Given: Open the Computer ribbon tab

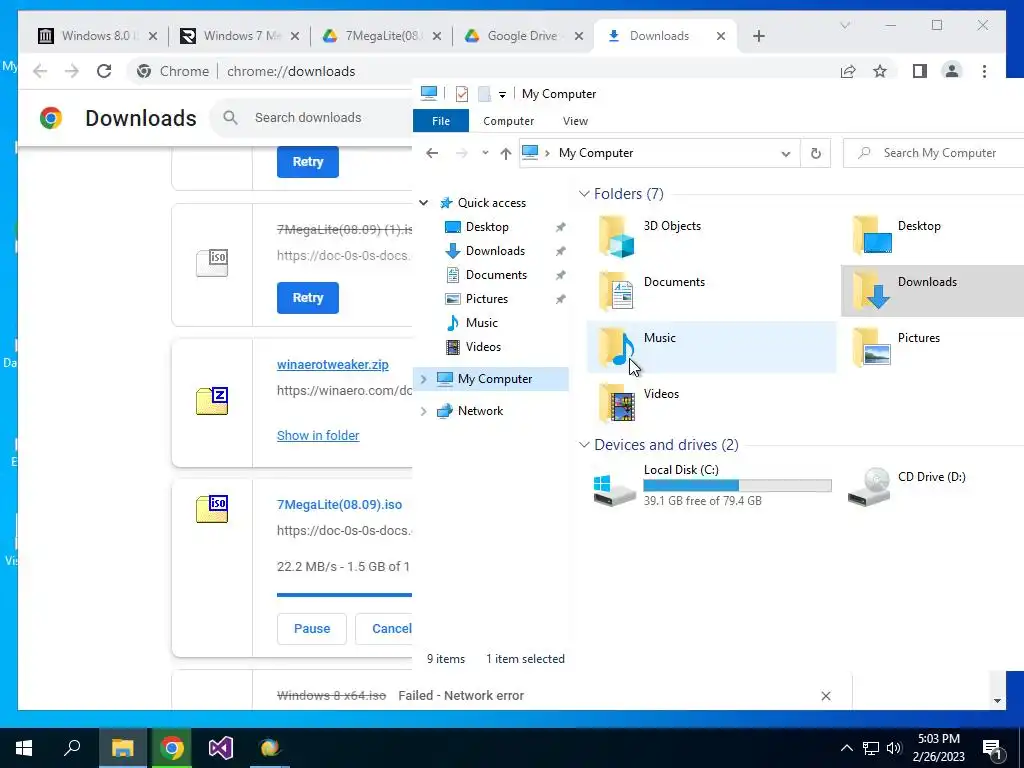Looking at the screenshot, I should (508, 121).
